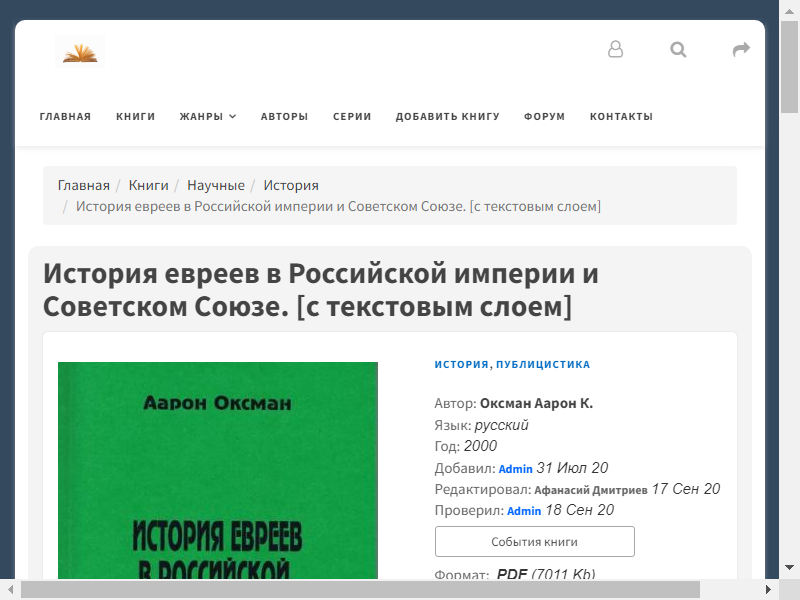The height and width of the screenshot is (600, 800).
Task: Select Добавить книгу in navigation
Action: (447, 116)
